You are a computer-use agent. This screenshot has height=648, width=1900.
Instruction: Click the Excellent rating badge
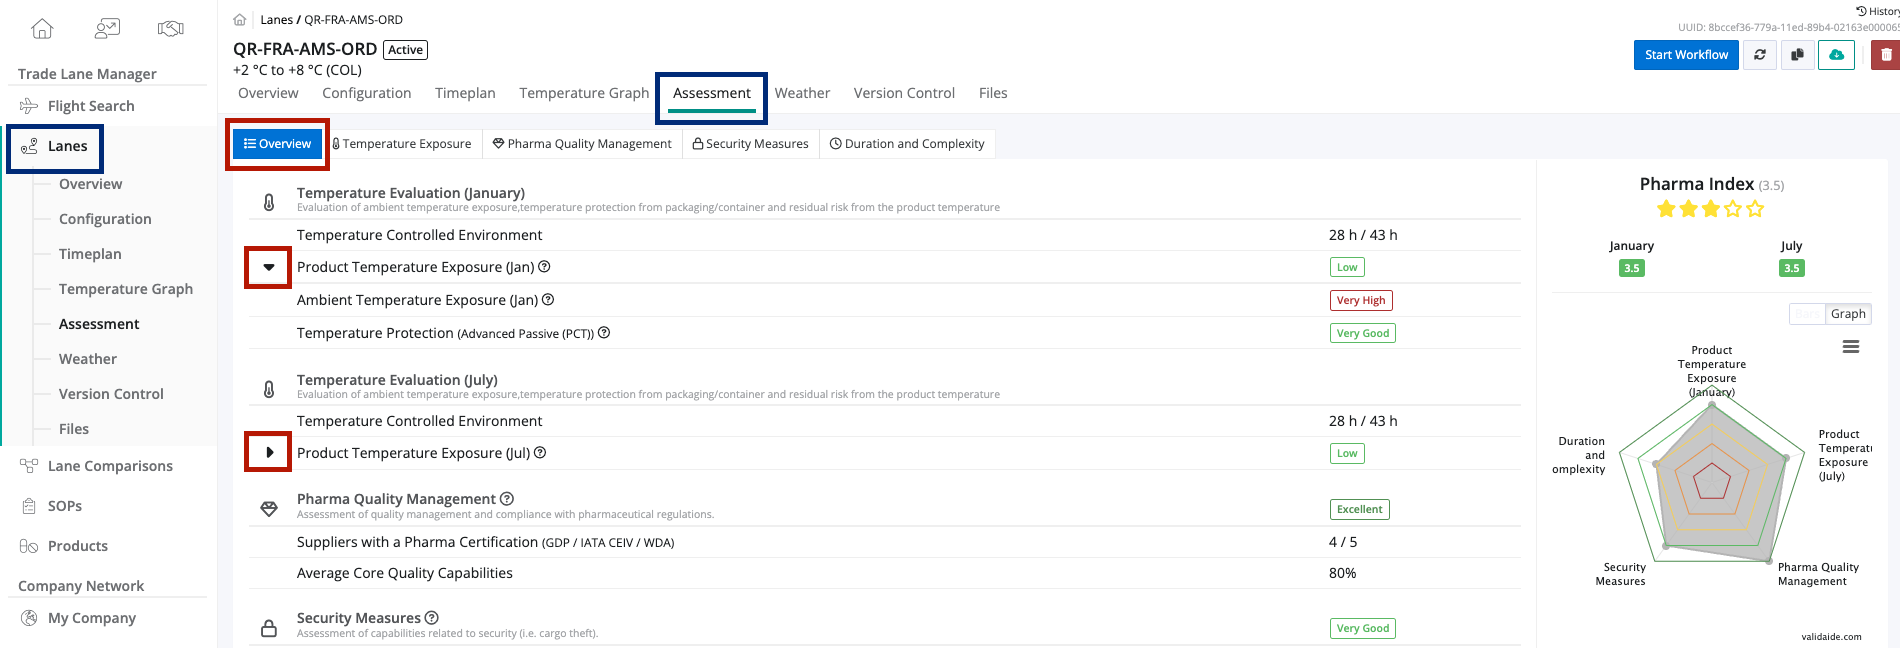[1360, 509]
